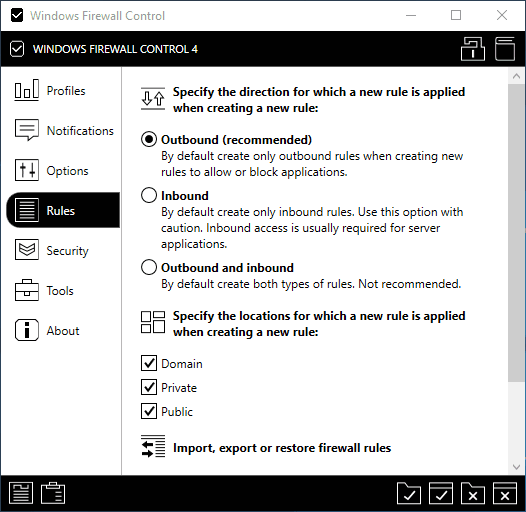Click the window with checkmark icon

tap(441, 493)
